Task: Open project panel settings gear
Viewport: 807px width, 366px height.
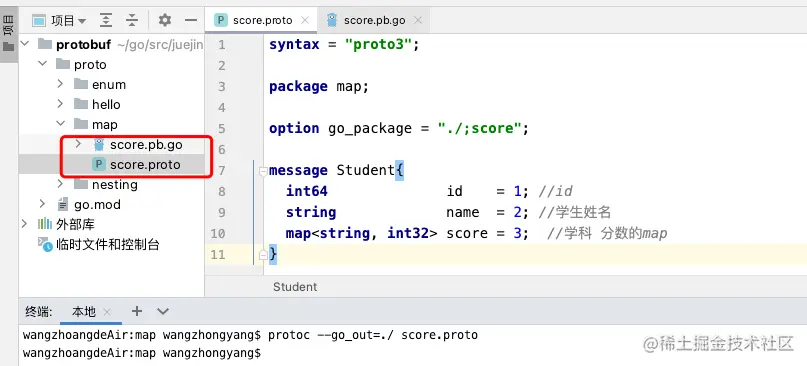Action: coord(165,21)
